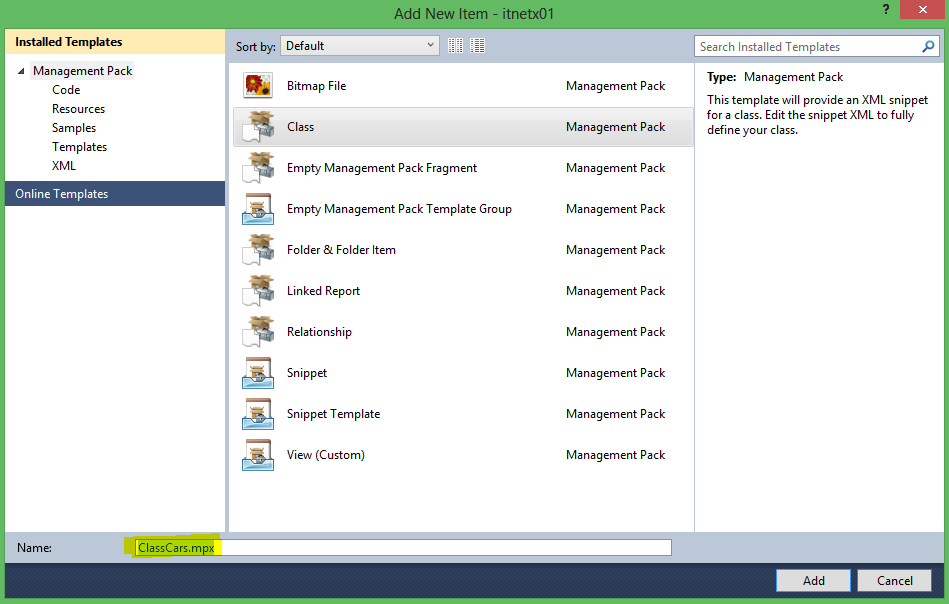Select the Class template icon
This screenshot has height=604, width=949.
pos(258,127)
